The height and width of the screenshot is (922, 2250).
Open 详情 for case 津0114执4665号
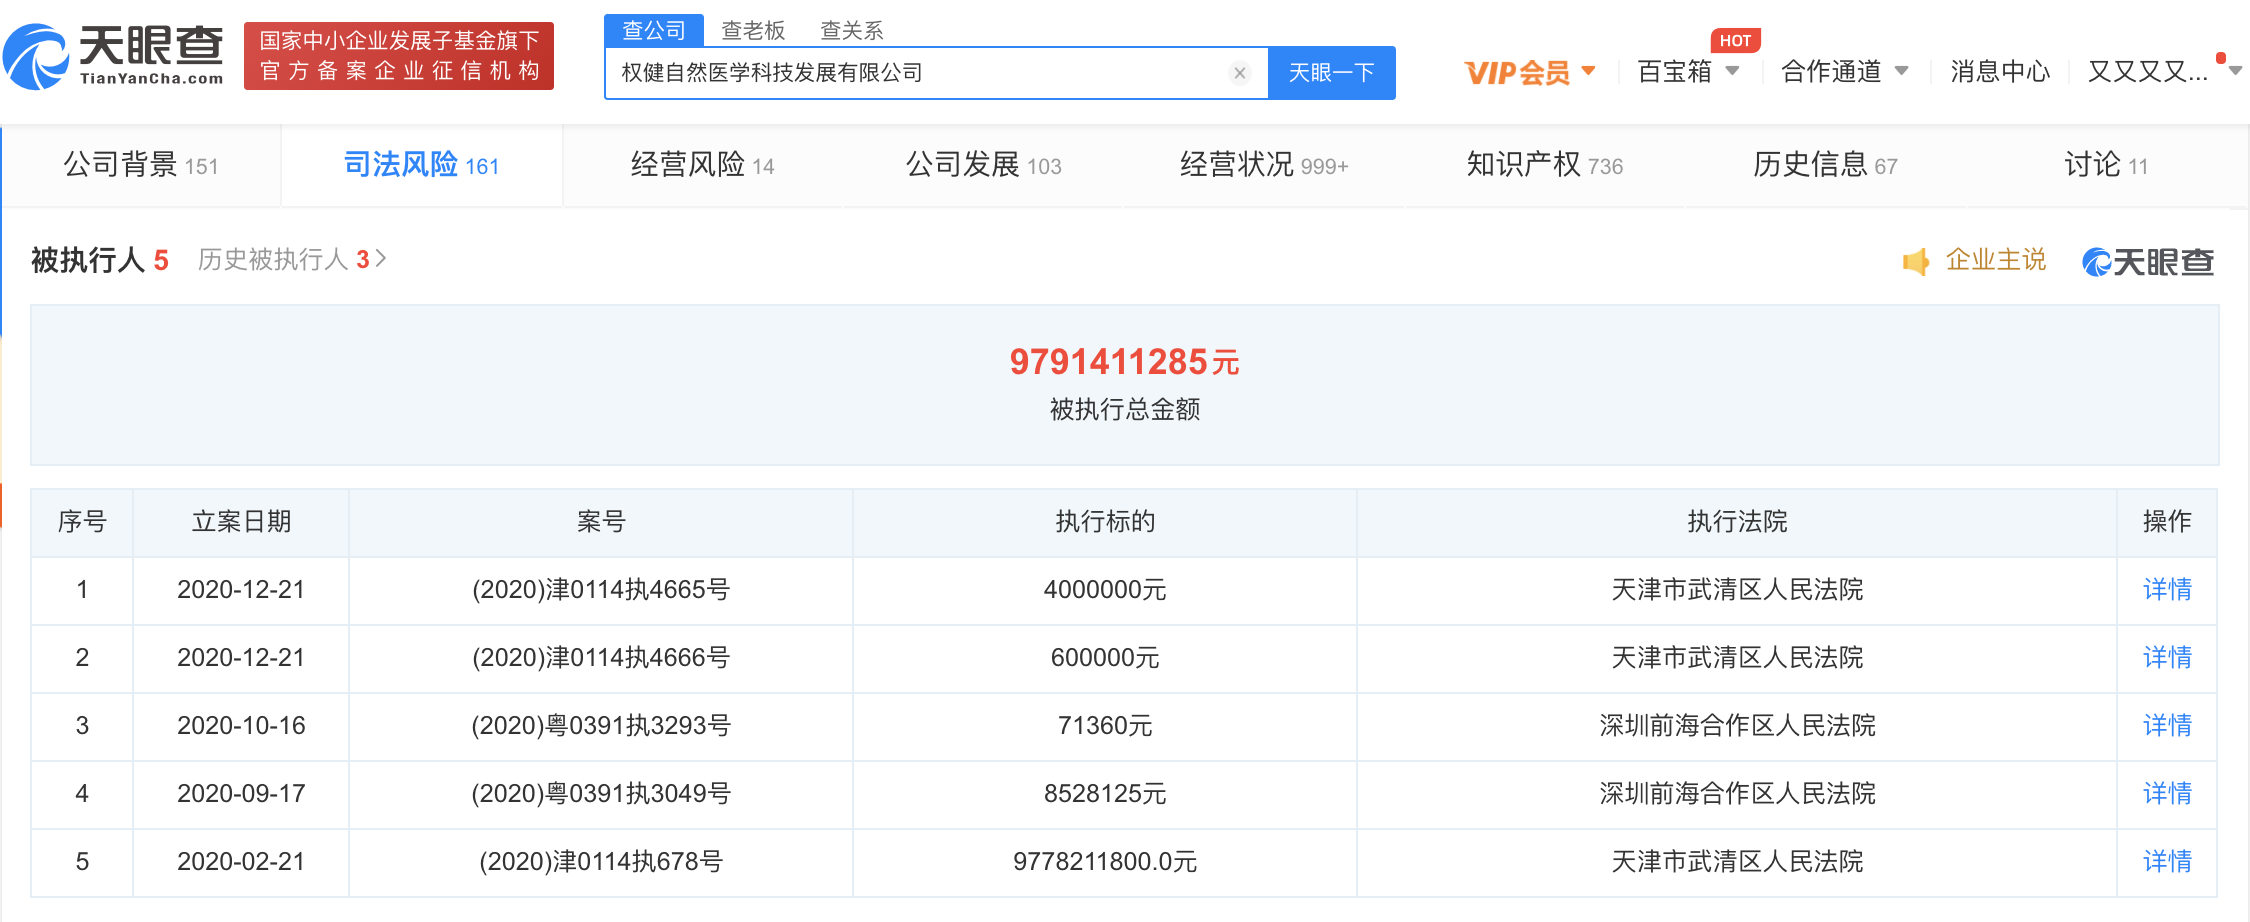click(x=2167, y=590)
